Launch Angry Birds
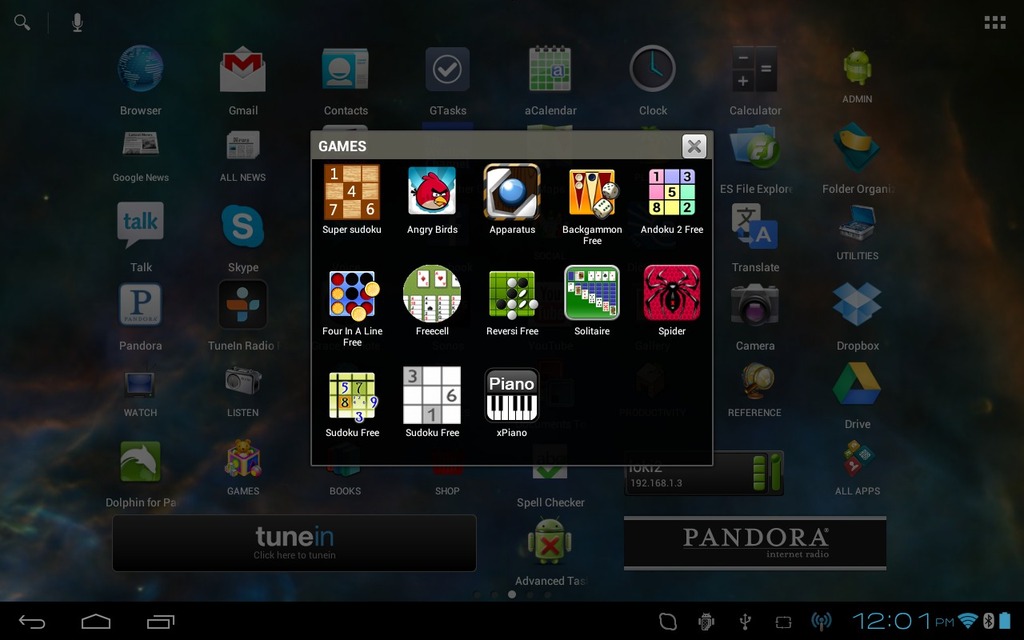This screenshot has height=640, width=1024. (x=432, y=192)
